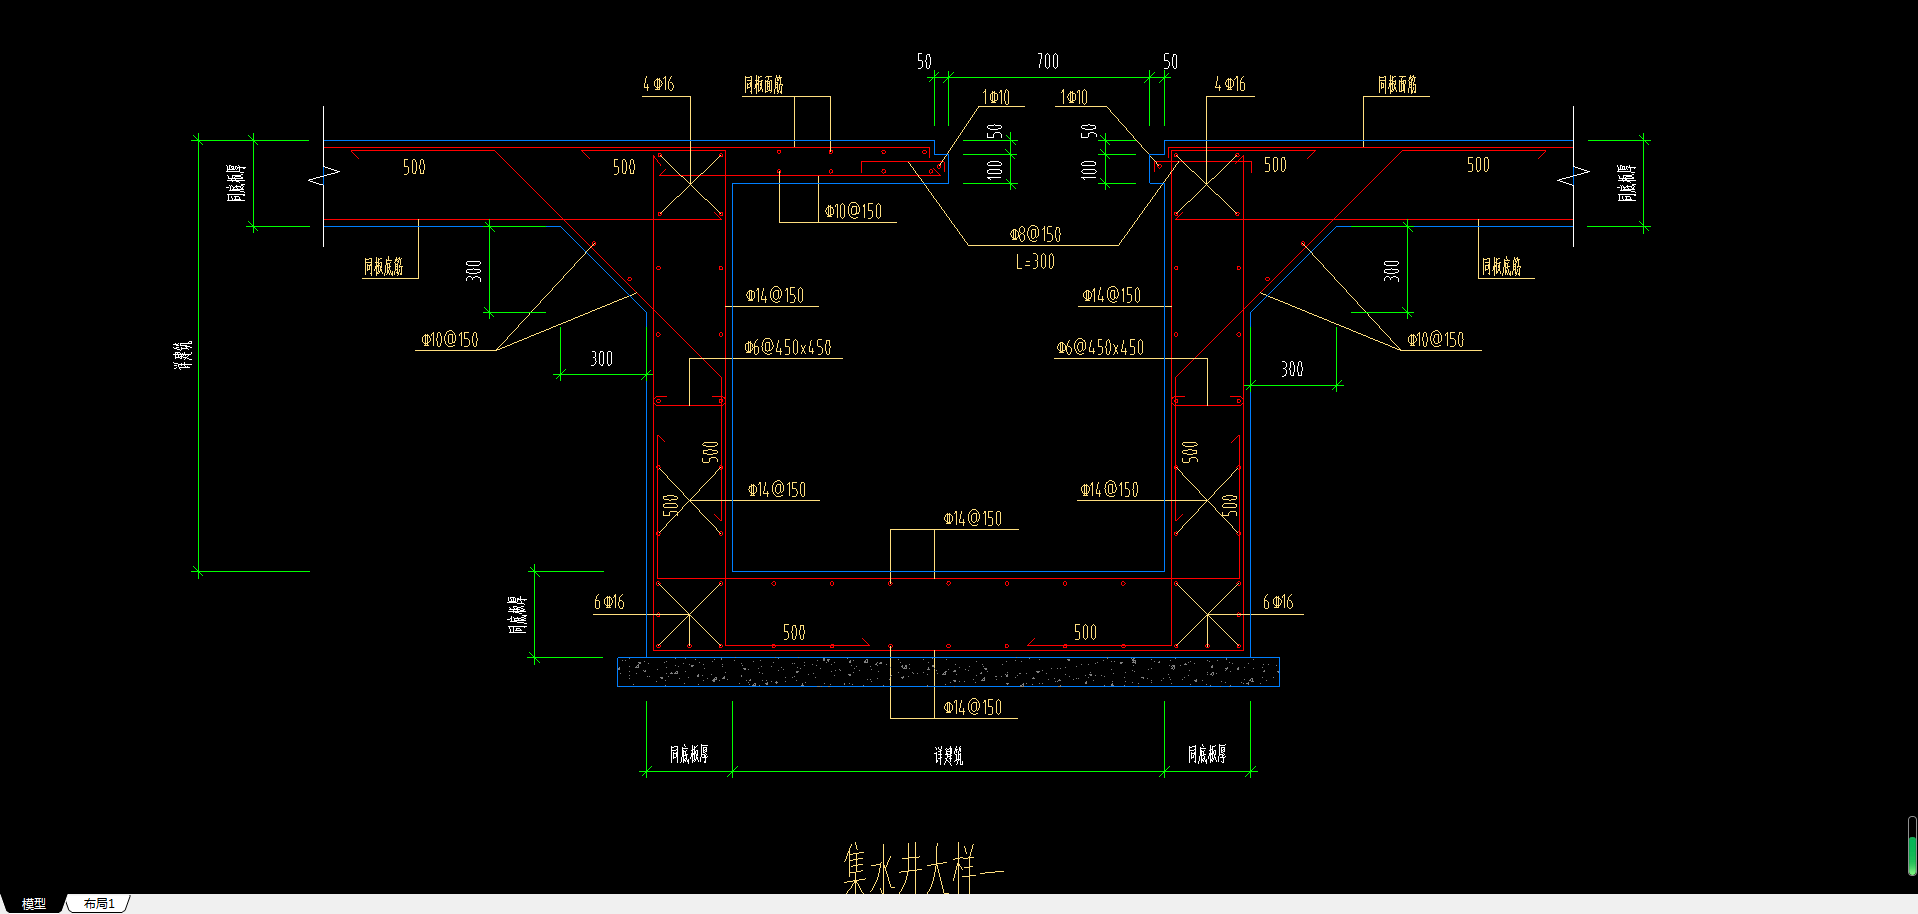1918x914 pixels.
Task: Select the right 6Φ16 label
Action: pos(1278,602)
